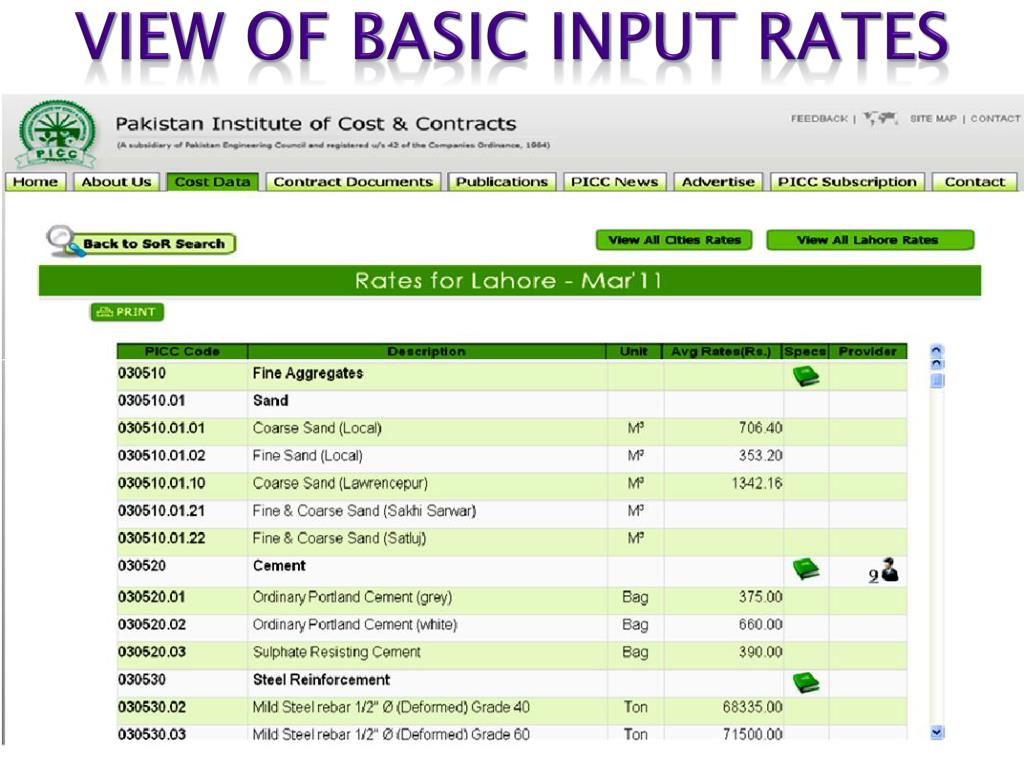
Task: Switch to the Publications tab
Action: pos(502,182)
